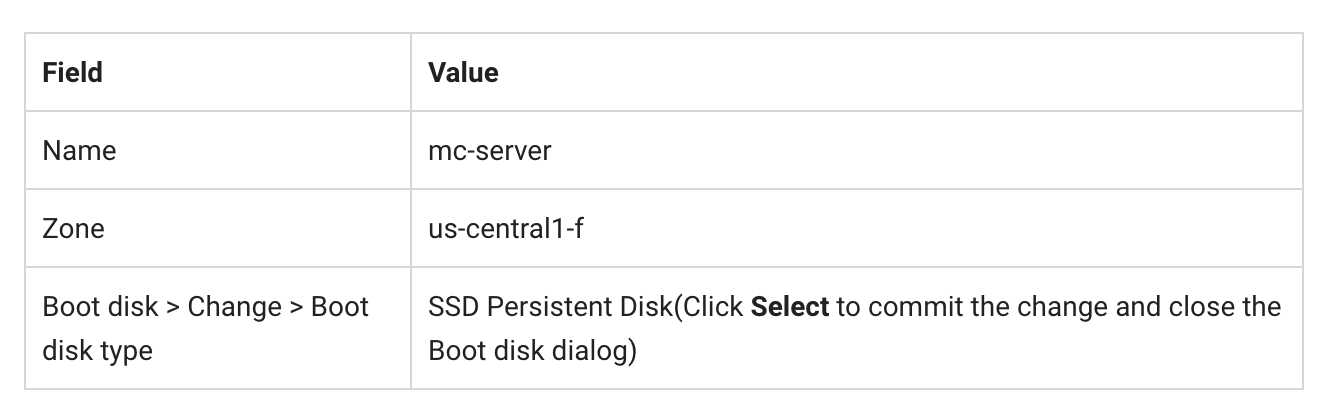Click the mc-server value text

pyautogui.click(x=489, y=151)
